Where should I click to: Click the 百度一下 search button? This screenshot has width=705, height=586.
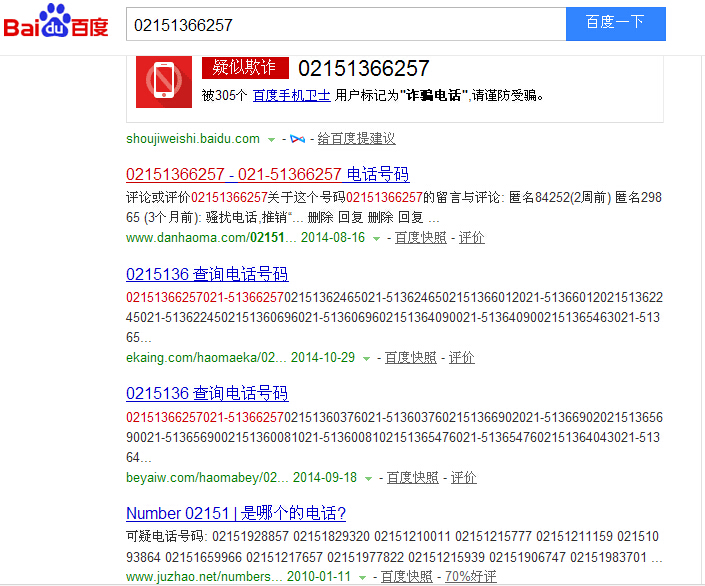coord(616,24)
